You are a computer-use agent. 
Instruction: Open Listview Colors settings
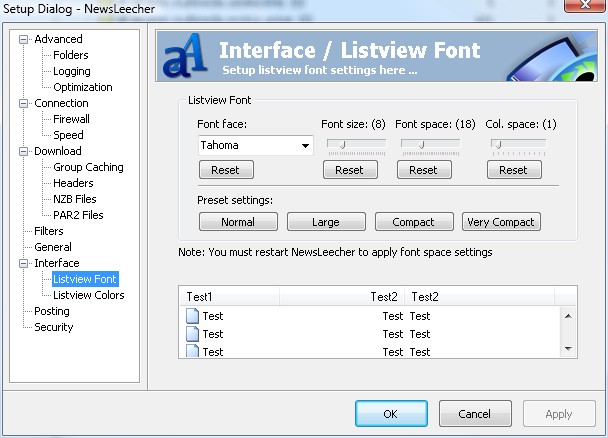click(89, 295)
